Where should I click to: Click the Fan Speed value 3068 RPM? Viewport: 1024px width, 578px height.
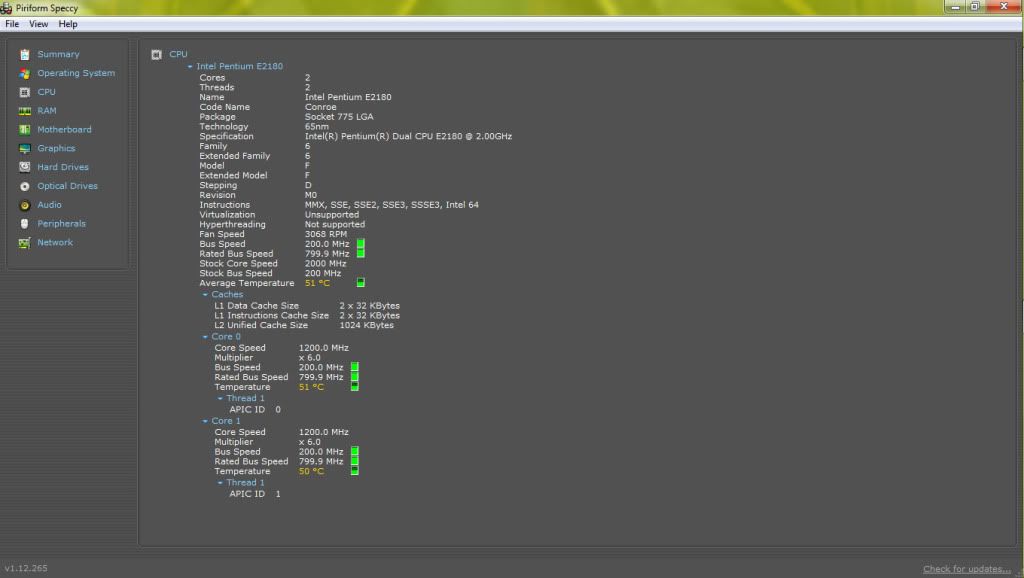click(326, 234)
